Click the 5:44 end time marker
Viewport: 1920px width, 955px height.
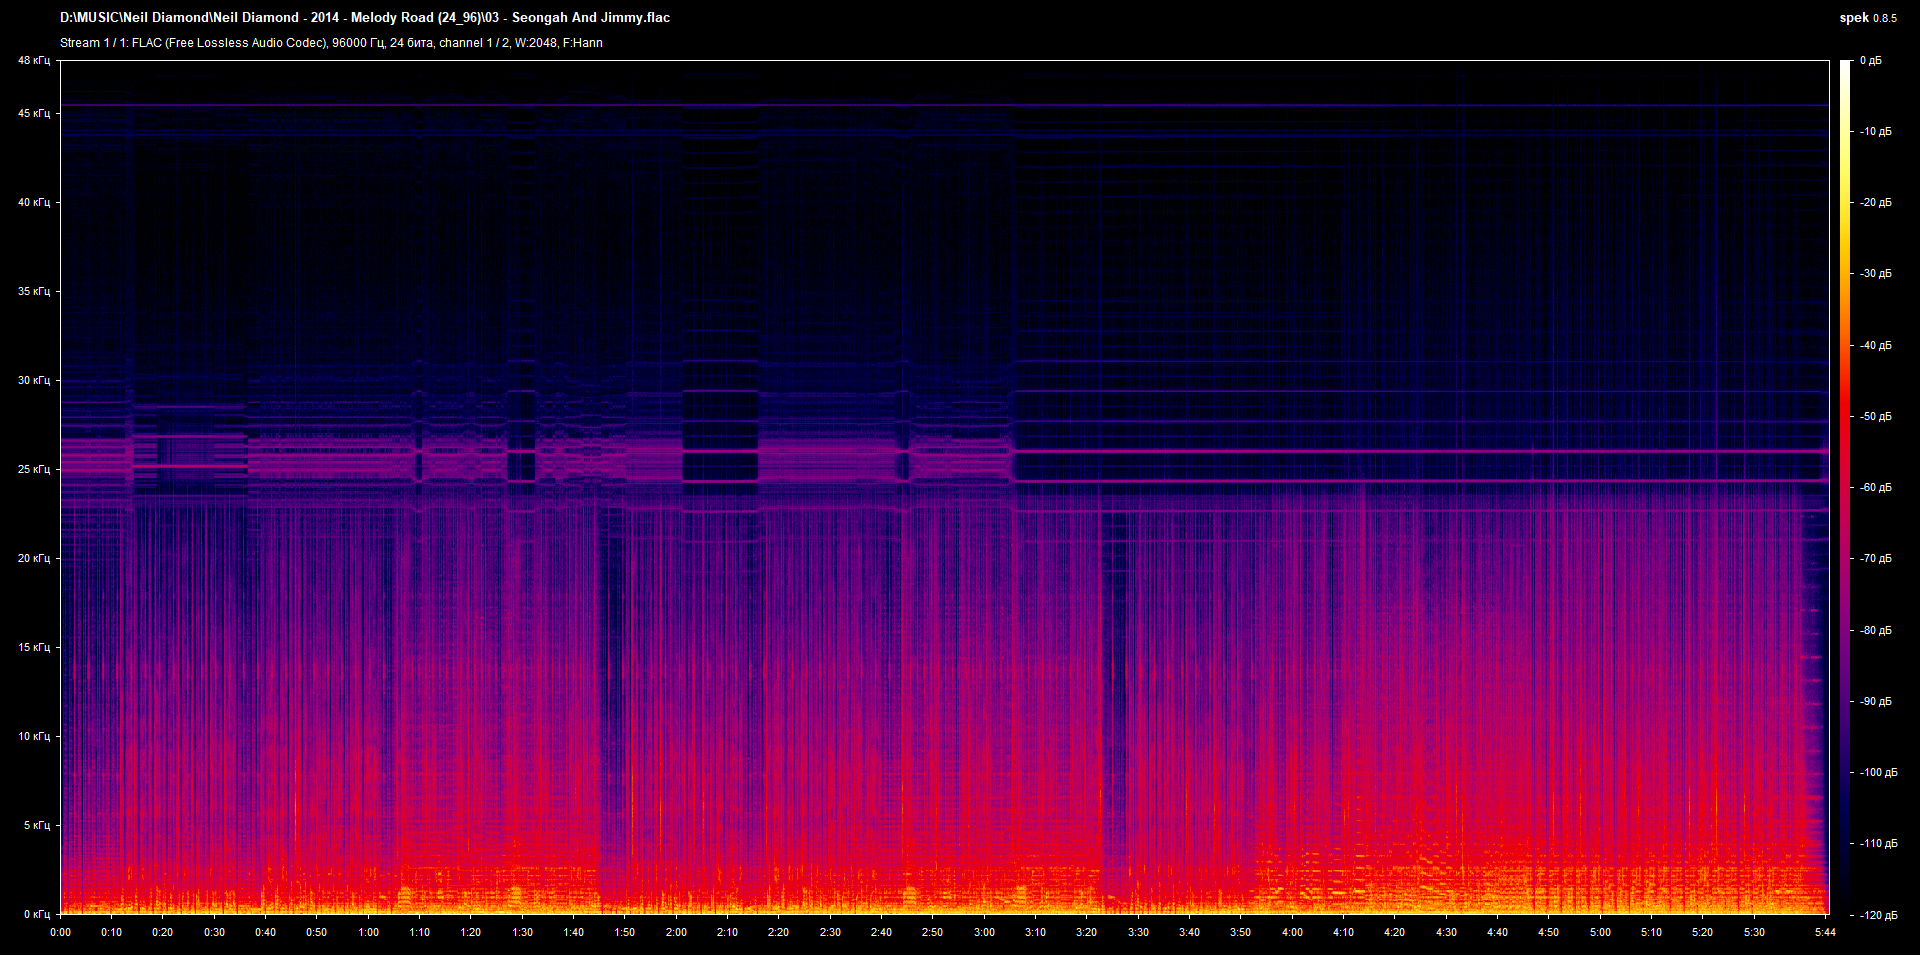coord(1825,932)
